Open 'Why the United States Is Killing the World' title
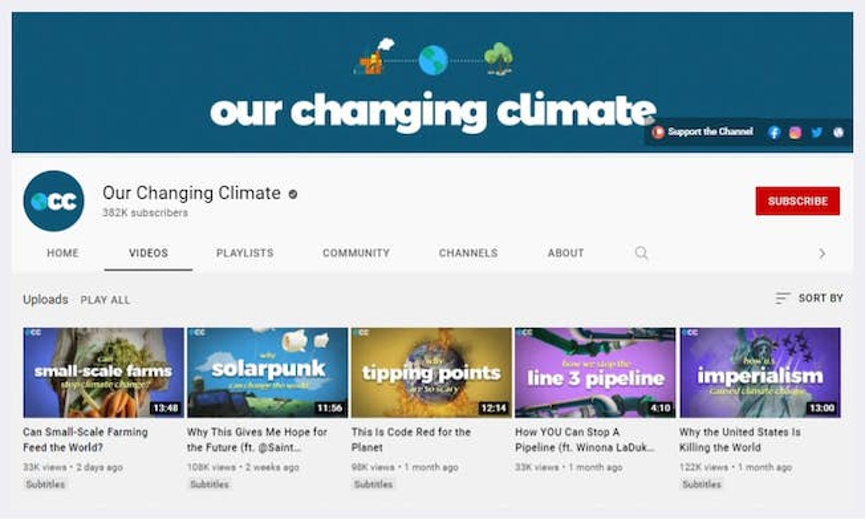 (740, 439)
